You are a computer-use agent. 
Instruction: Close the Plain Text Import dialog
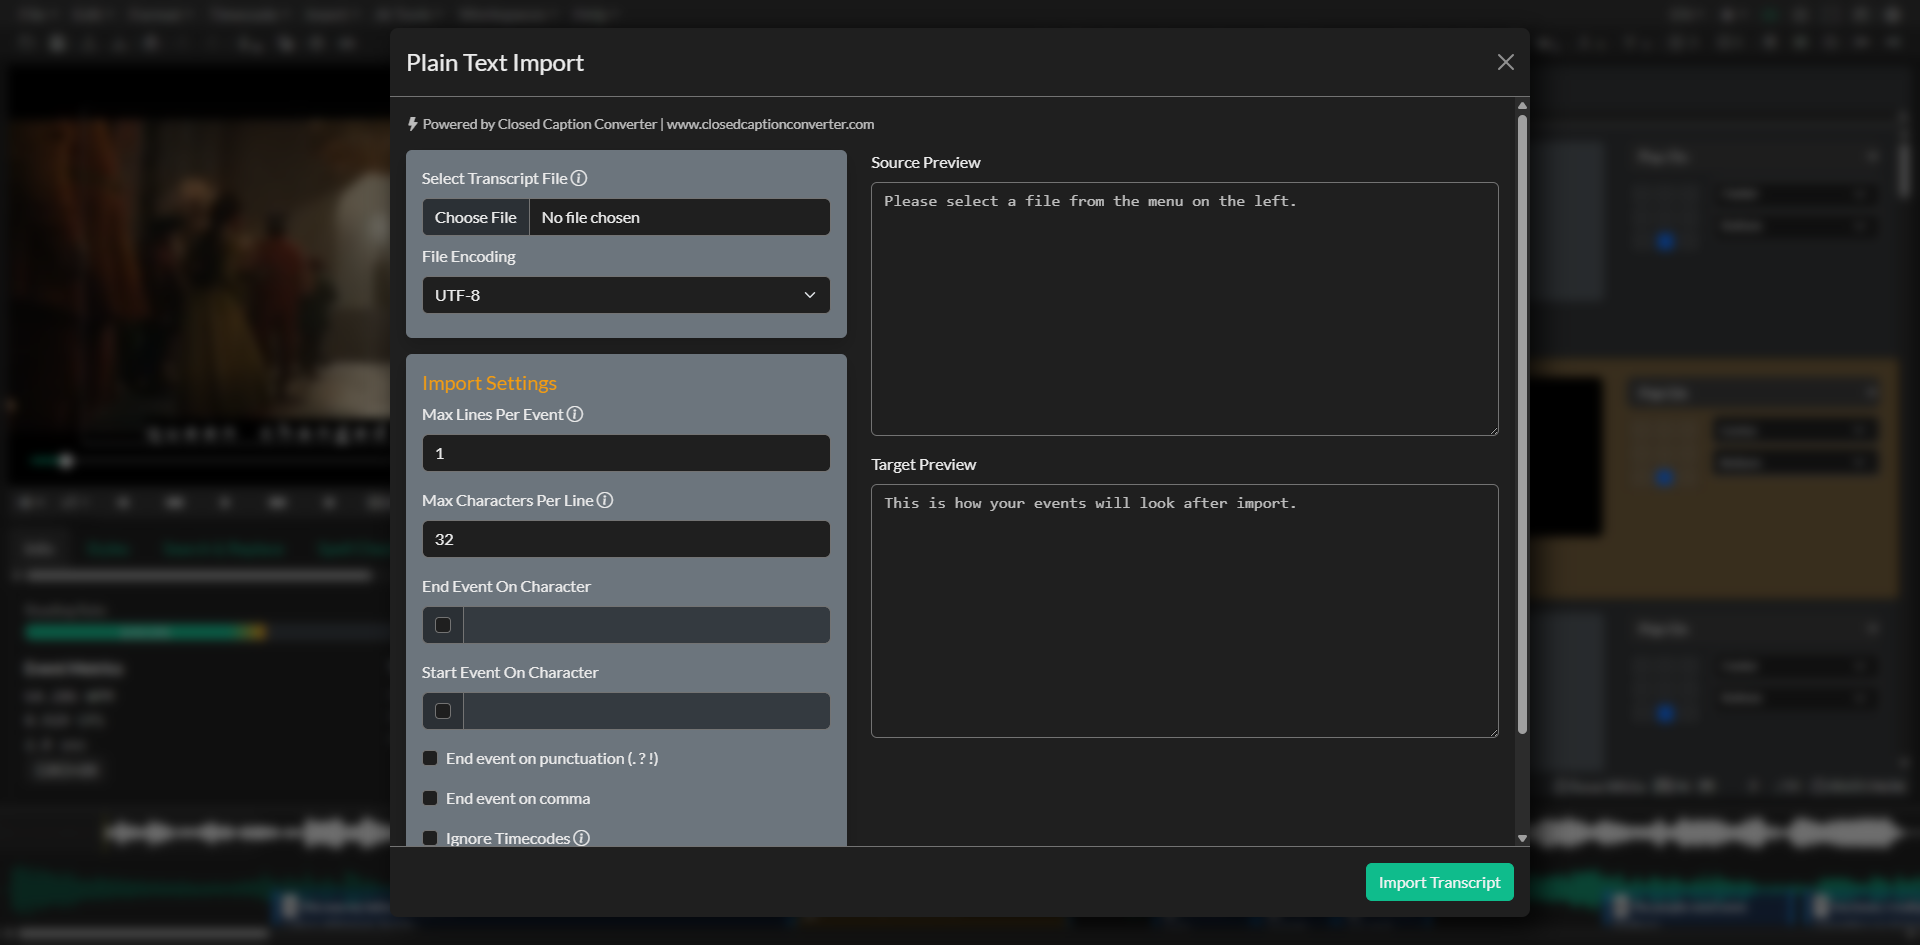[x=1505, y=62]
